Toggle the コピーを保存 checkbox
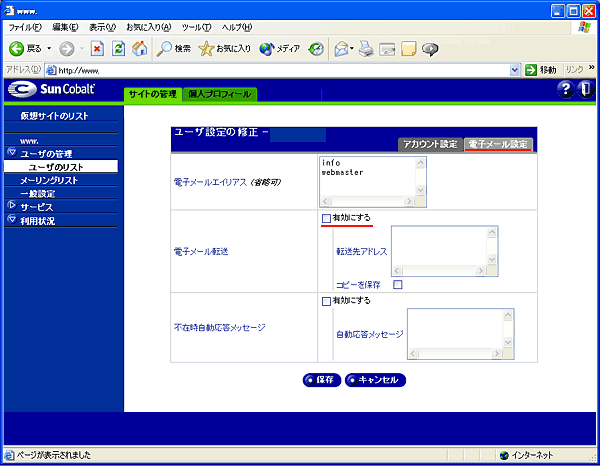Viewport: 600px width, 466px height. [x=398, y=285]
